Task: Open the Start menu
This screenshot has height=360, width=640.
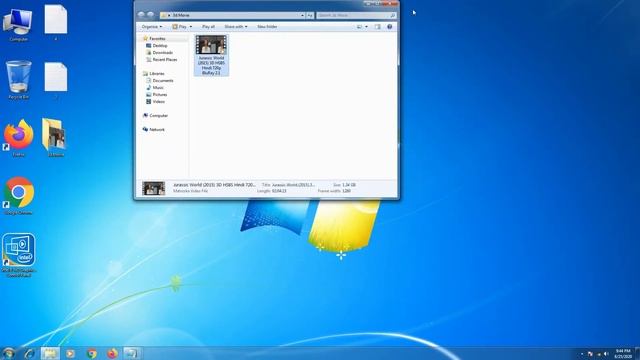Action: pyautogui.click(x=9, y=353)
